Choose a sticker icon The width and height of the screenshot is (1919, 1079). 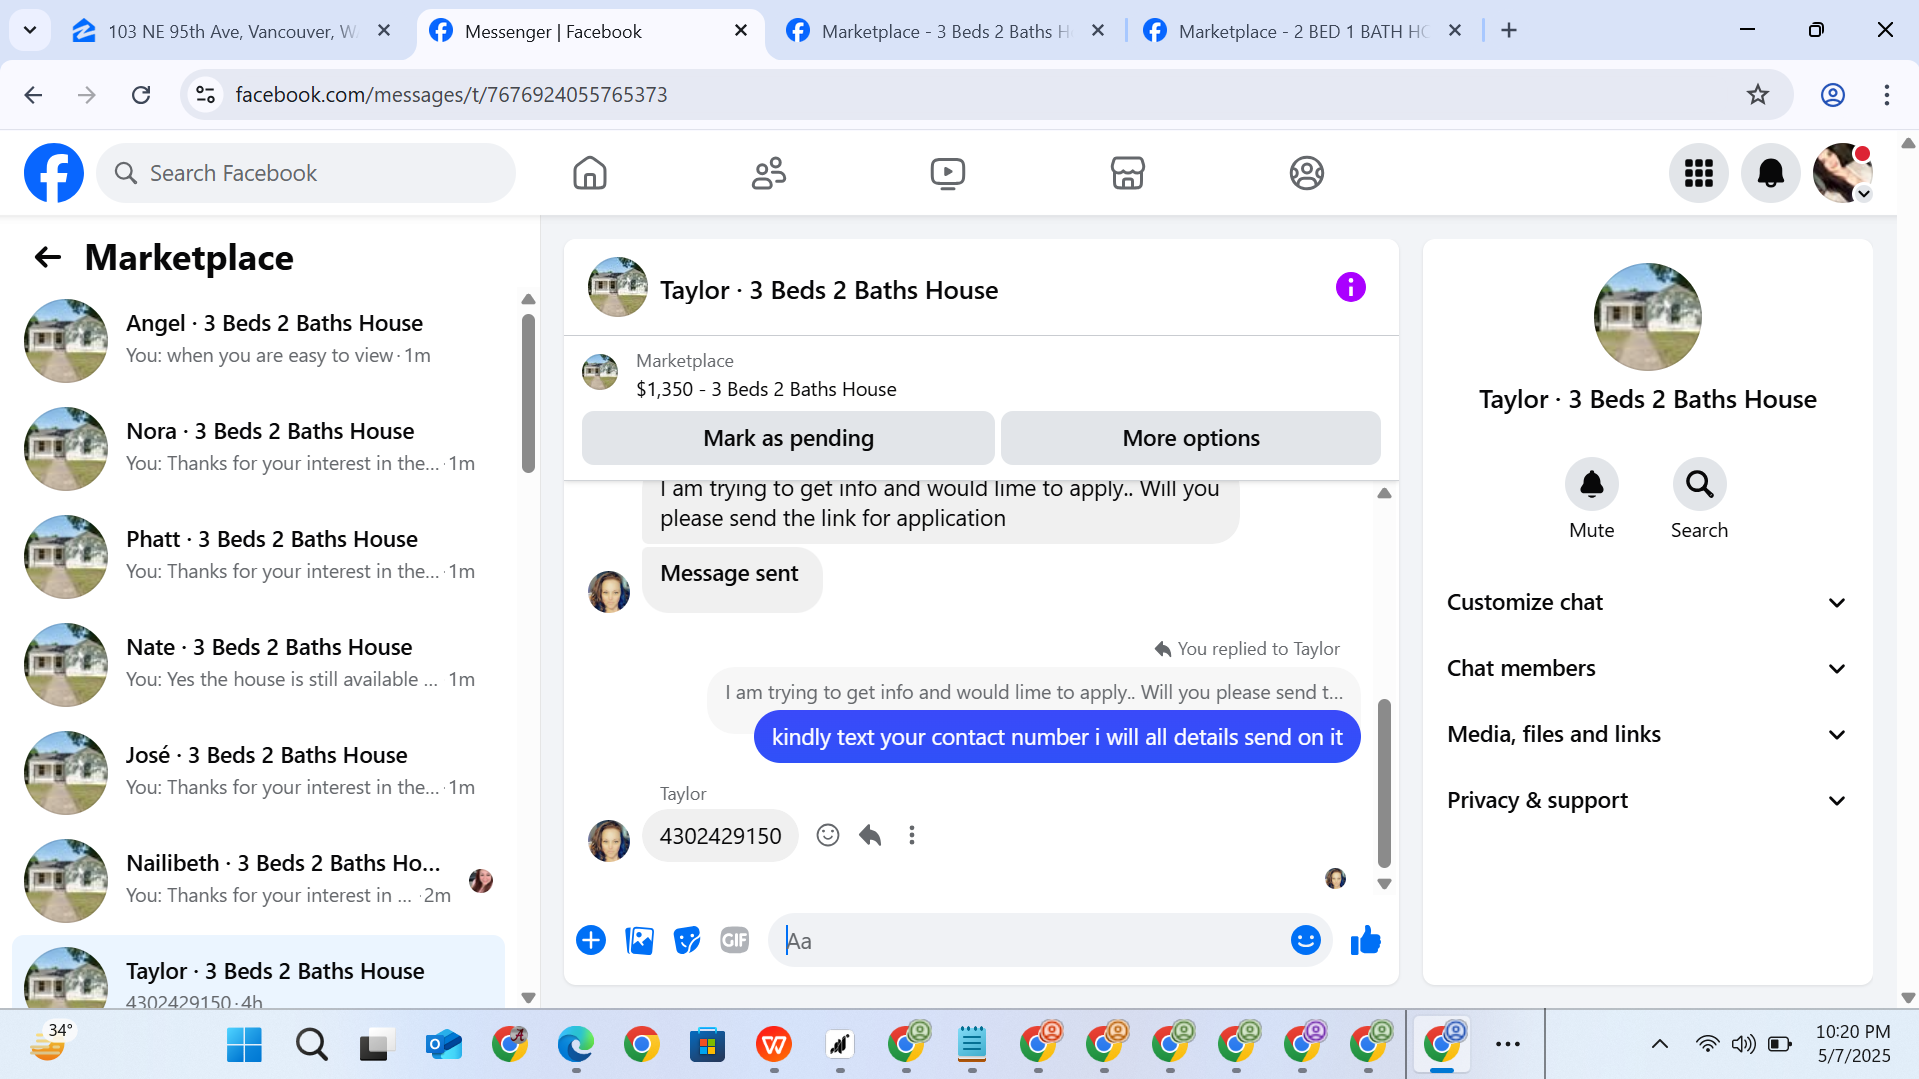tap(687, 940)
